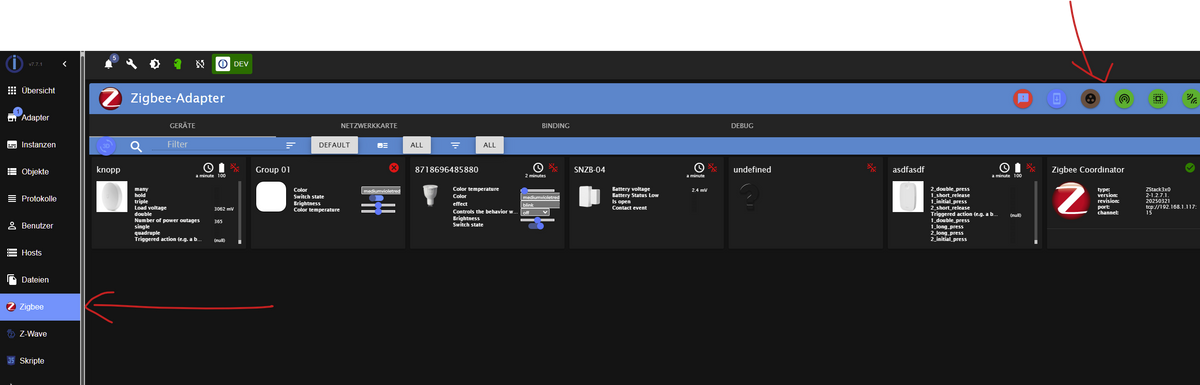Click the filter list icon
The image size is (1200, 385).
[455, 146]
